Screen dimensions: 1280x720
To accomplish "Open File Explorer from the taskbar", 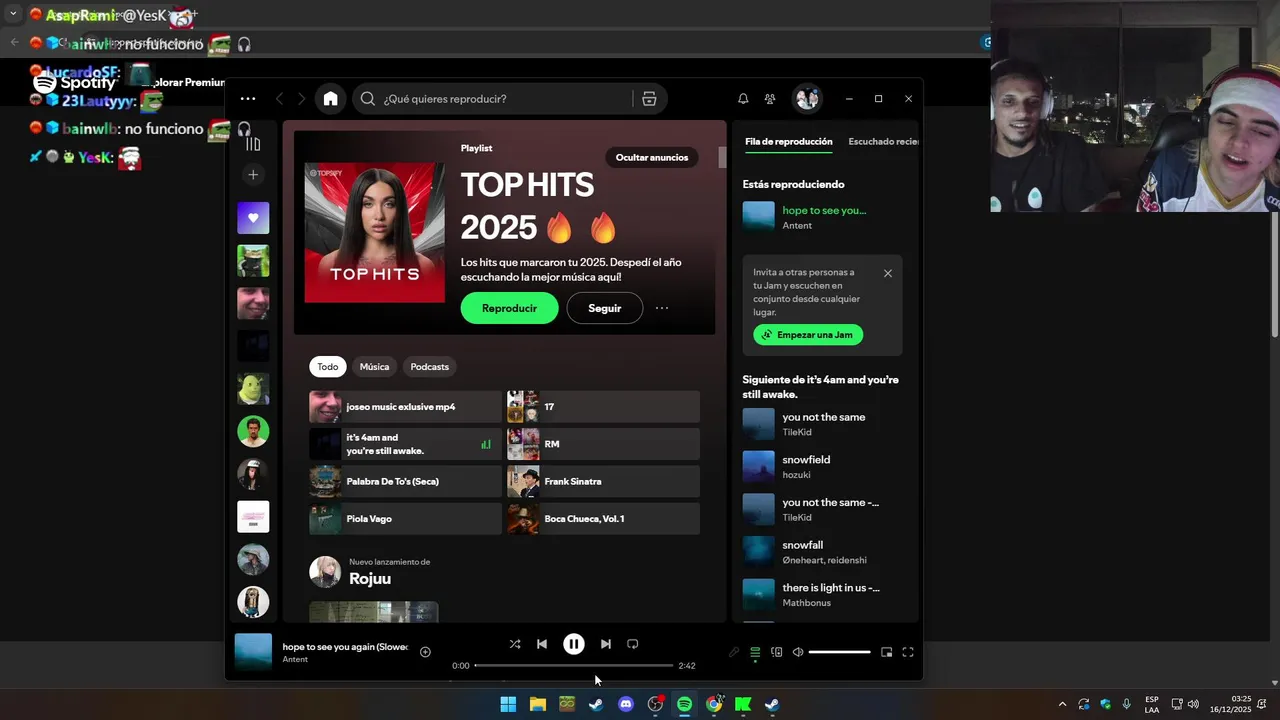I will click(x=538, y=704).
